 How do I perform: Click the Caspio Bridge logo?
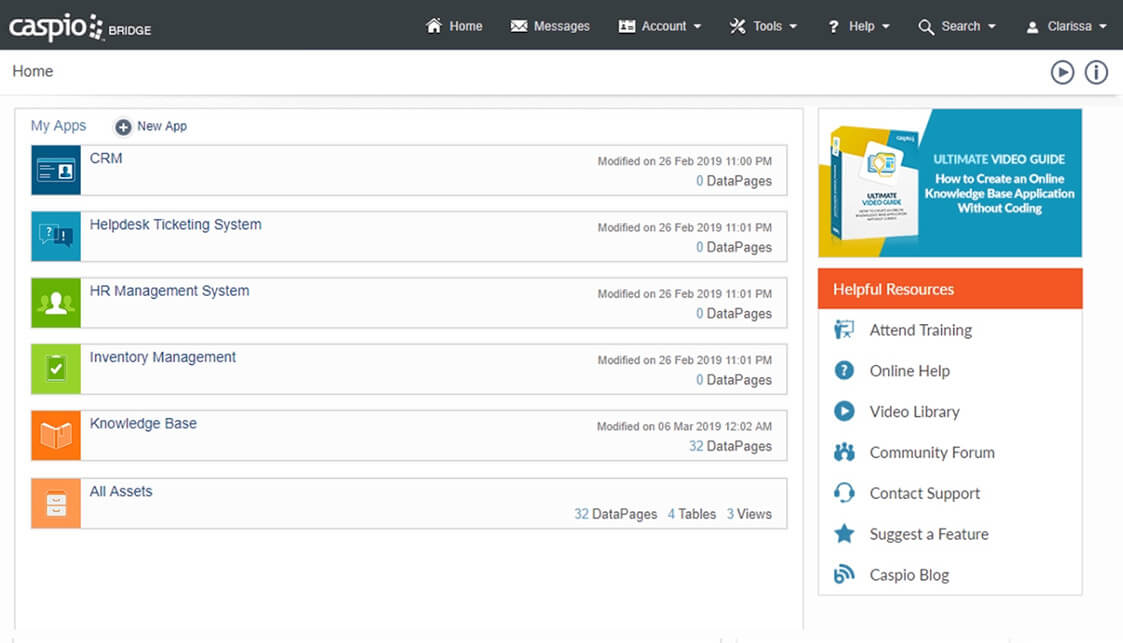point(79,27)
